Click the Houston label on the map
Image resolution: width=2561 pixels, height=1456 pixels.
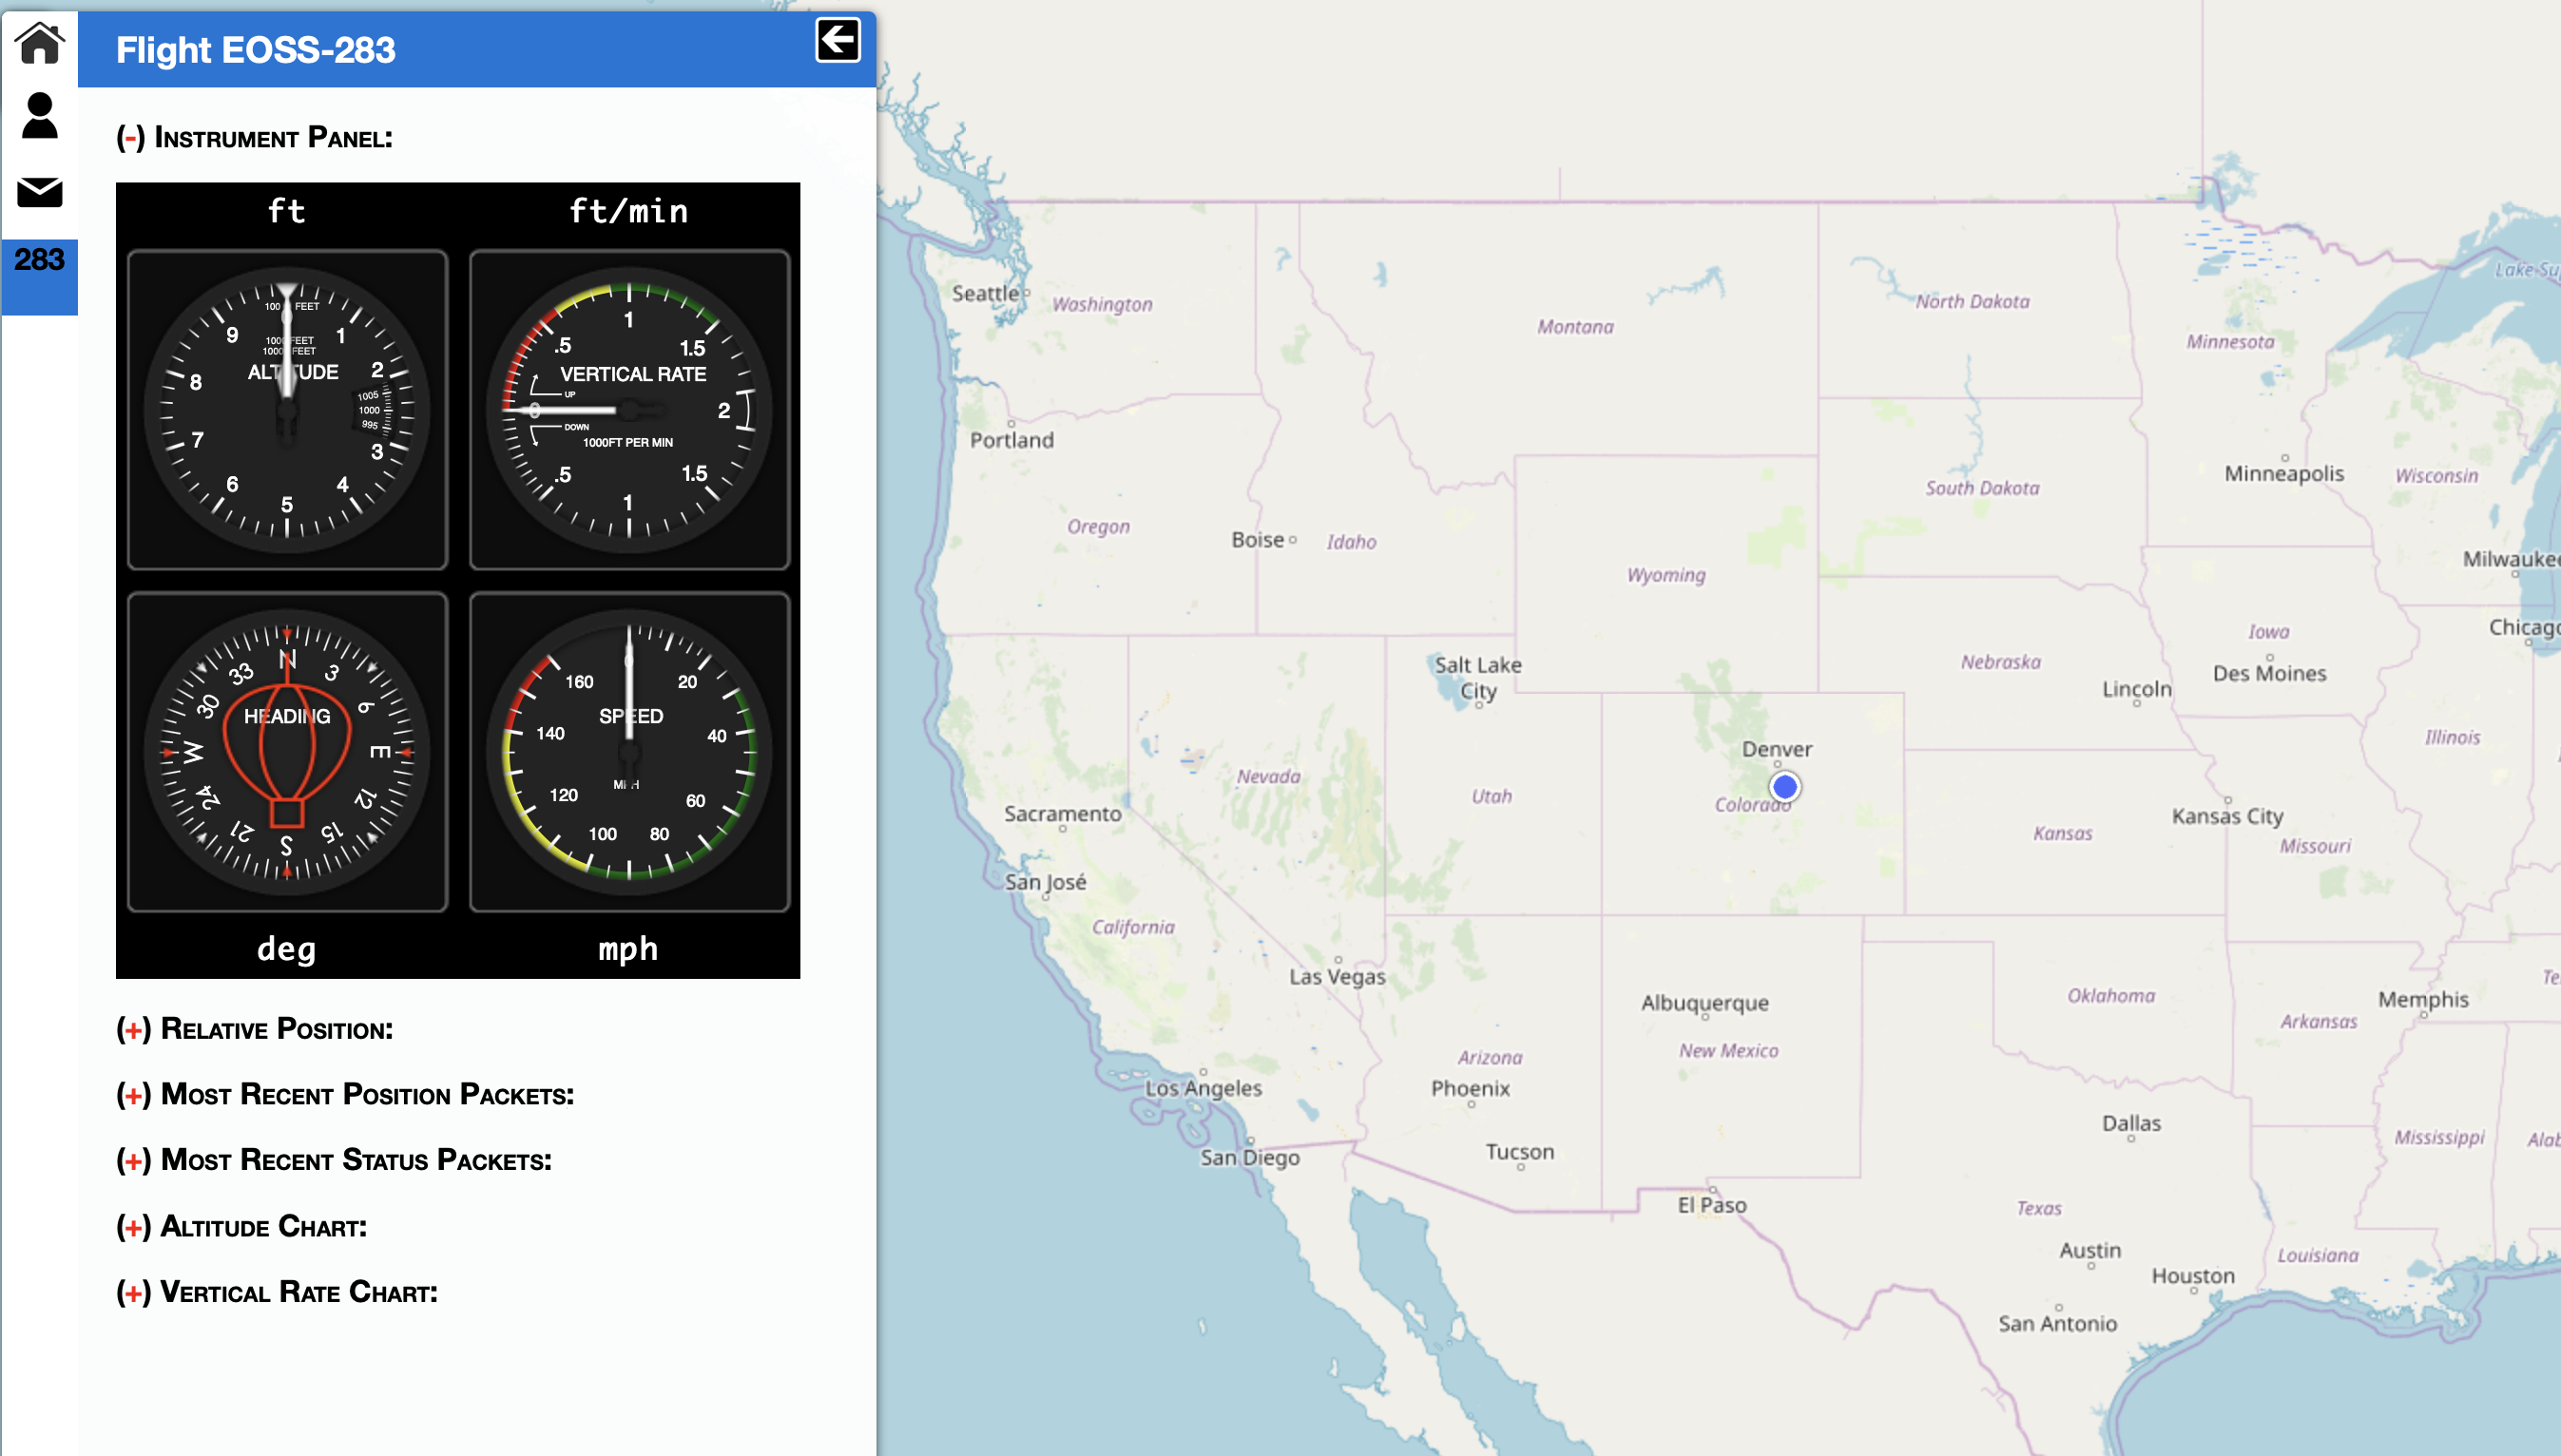pyautogui.click(x=2193, y=1276)
